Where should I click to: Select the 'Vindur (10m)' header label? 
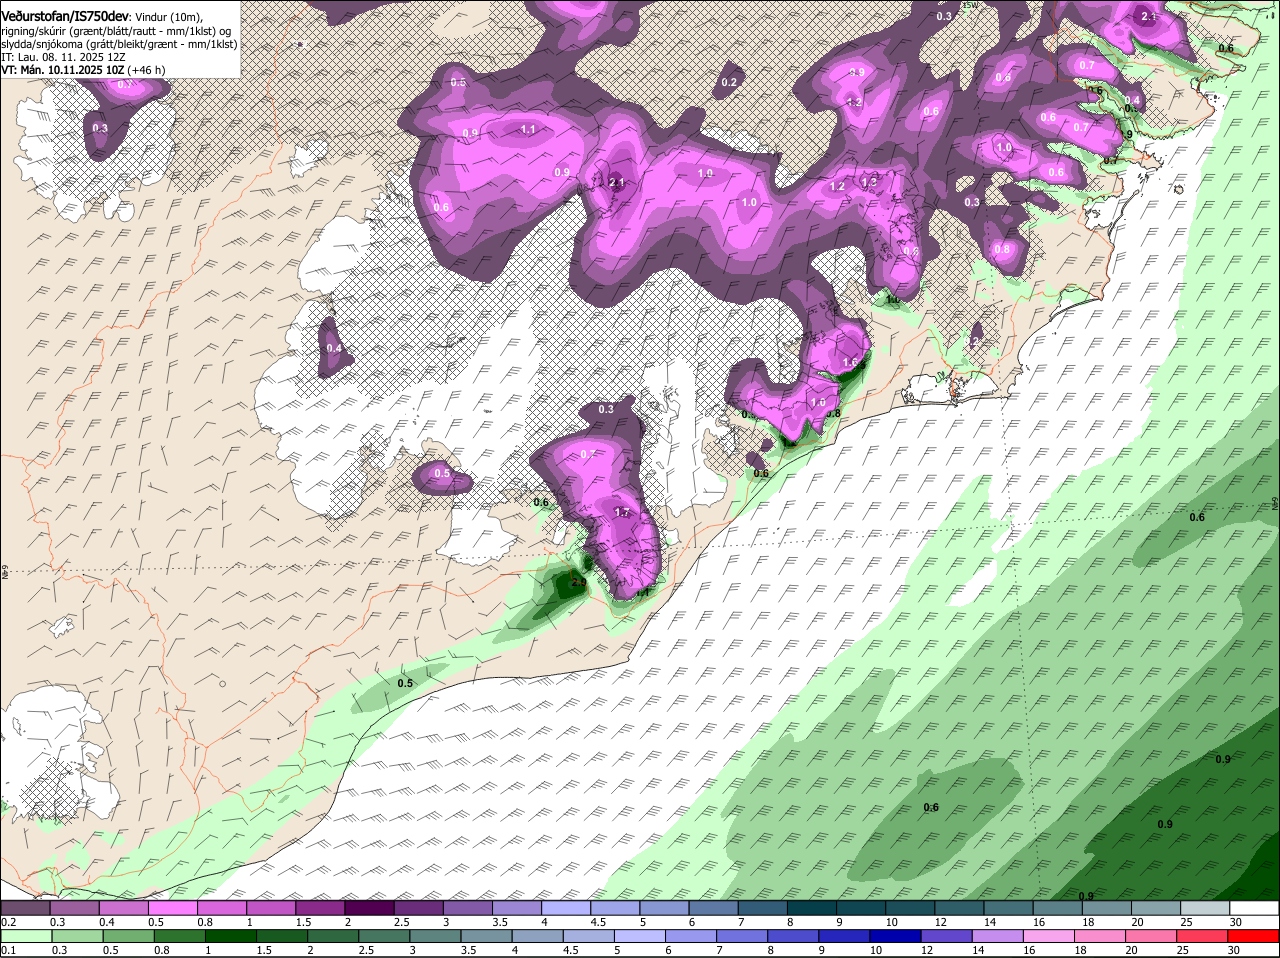[168, 18]
